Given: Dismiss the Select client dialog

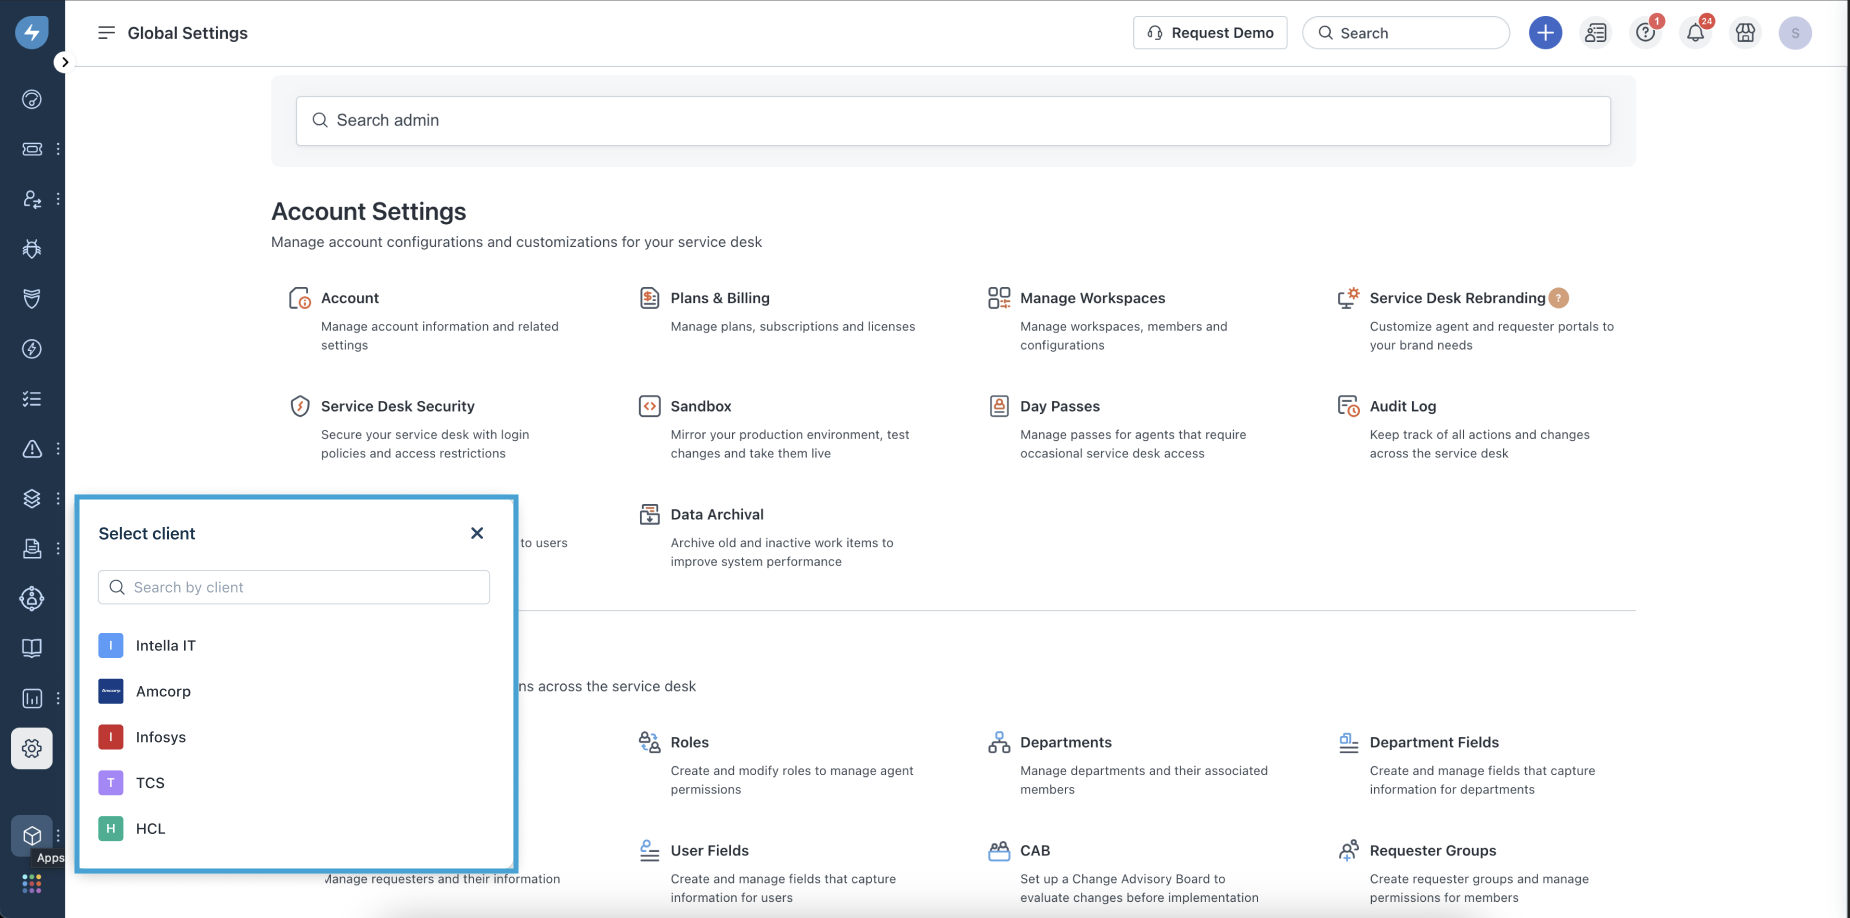Looking at the screenshot, I should point(476,533).
